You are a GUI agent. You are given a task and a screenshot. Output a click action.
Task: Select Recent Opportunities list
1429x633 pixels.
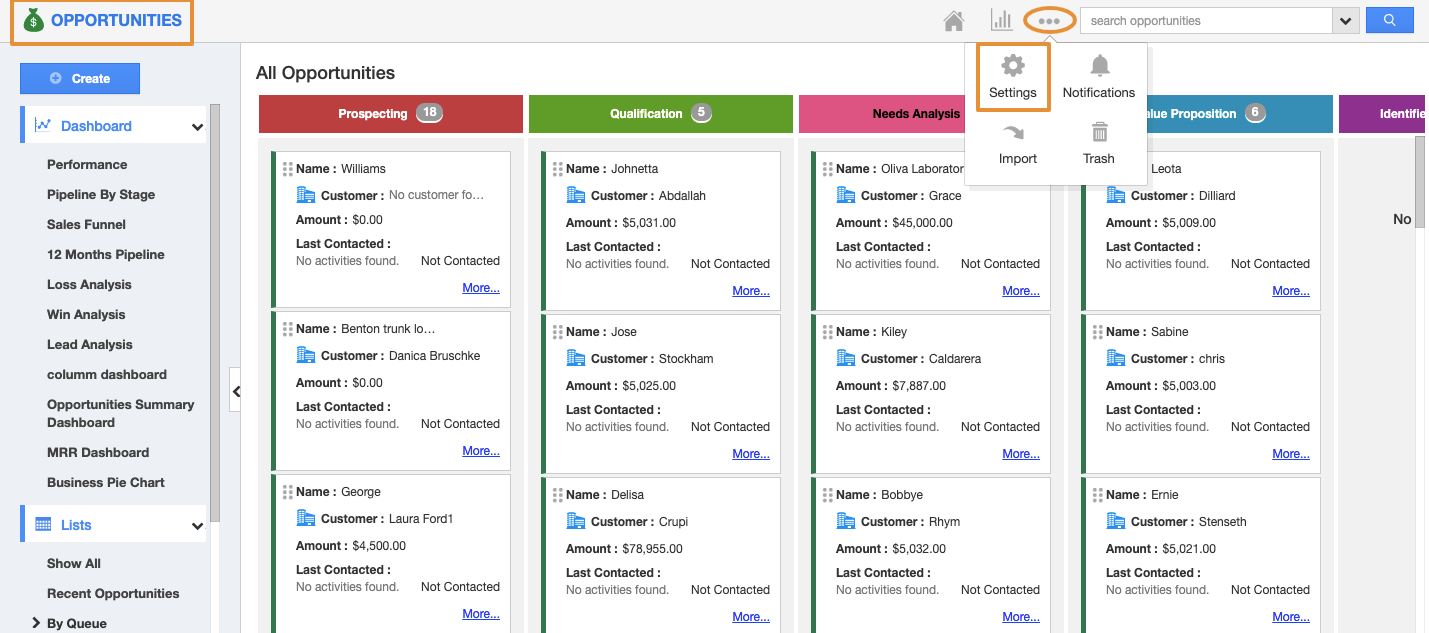click(113, 593)
